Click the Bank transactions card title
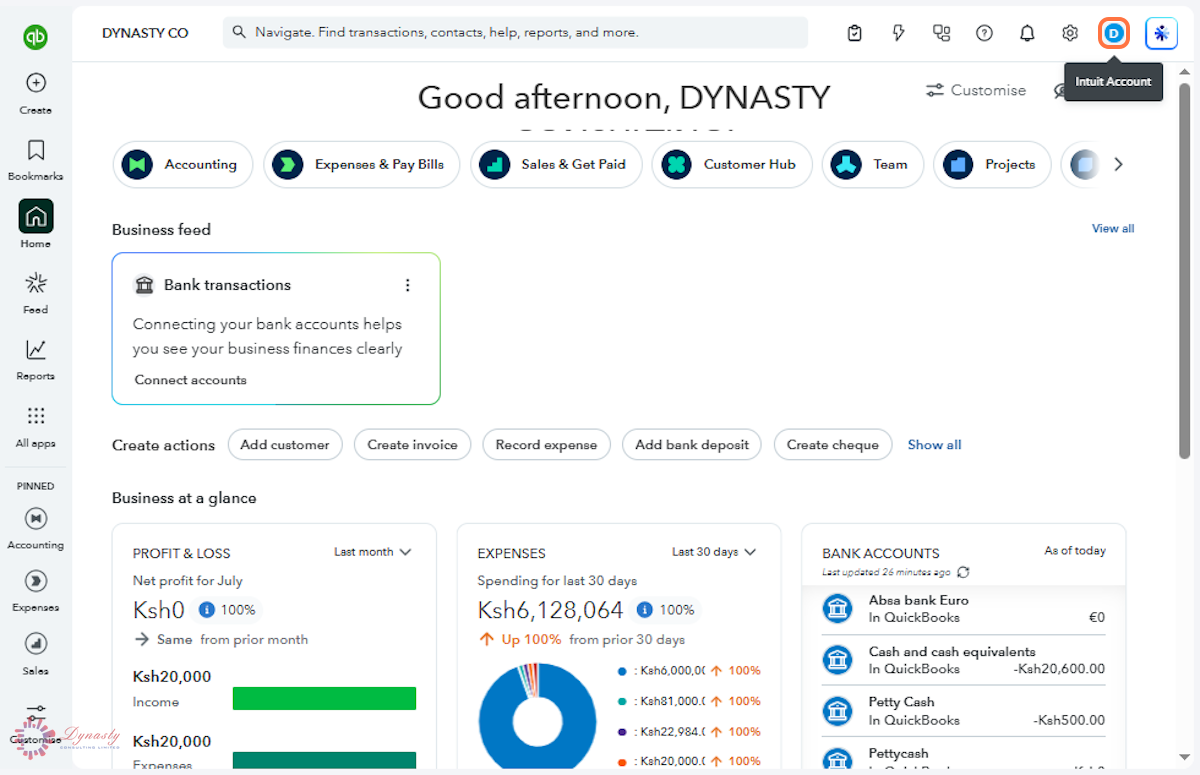This screenshot has height=775, width=1200. coord(227,285)
